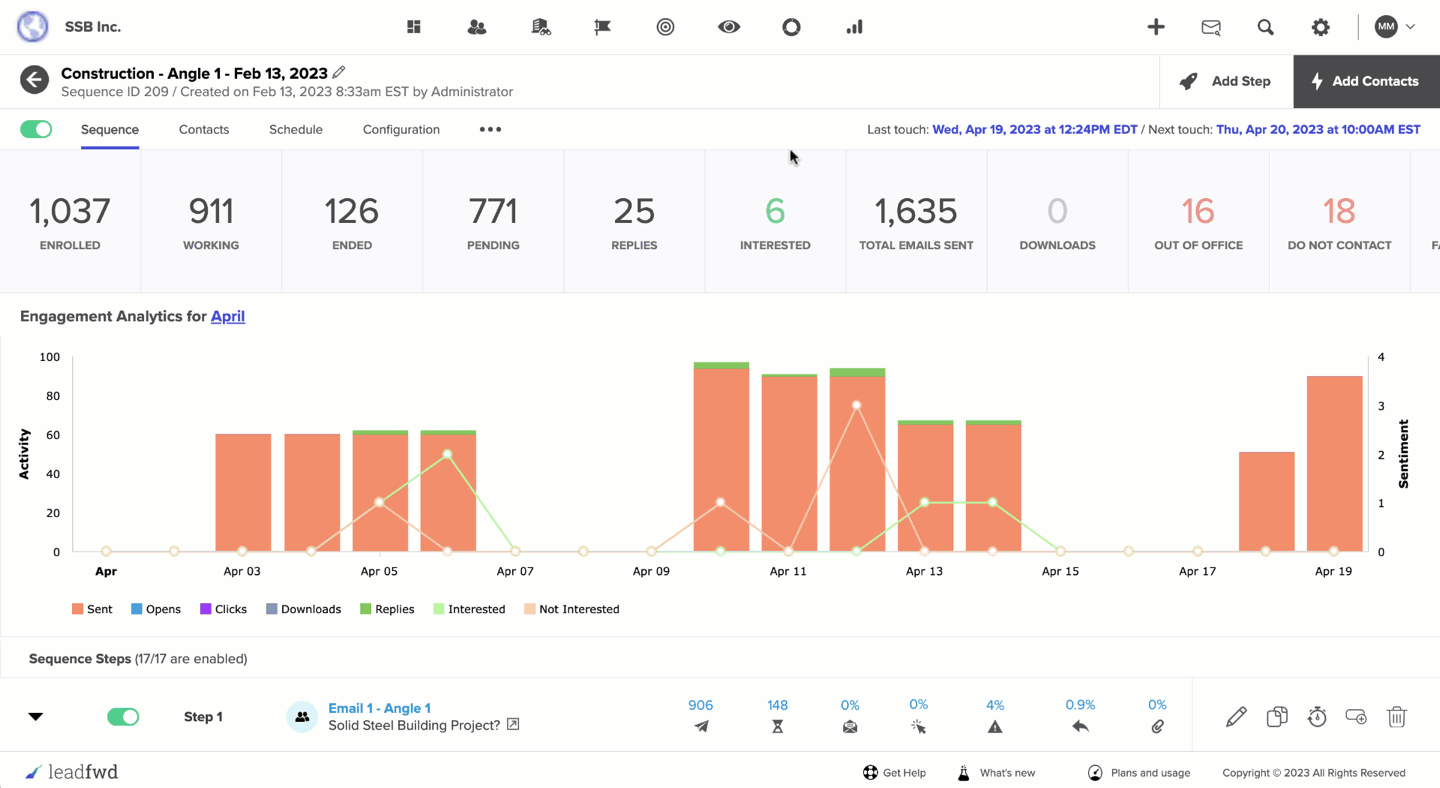Click the Add Contacts button

1366,81
